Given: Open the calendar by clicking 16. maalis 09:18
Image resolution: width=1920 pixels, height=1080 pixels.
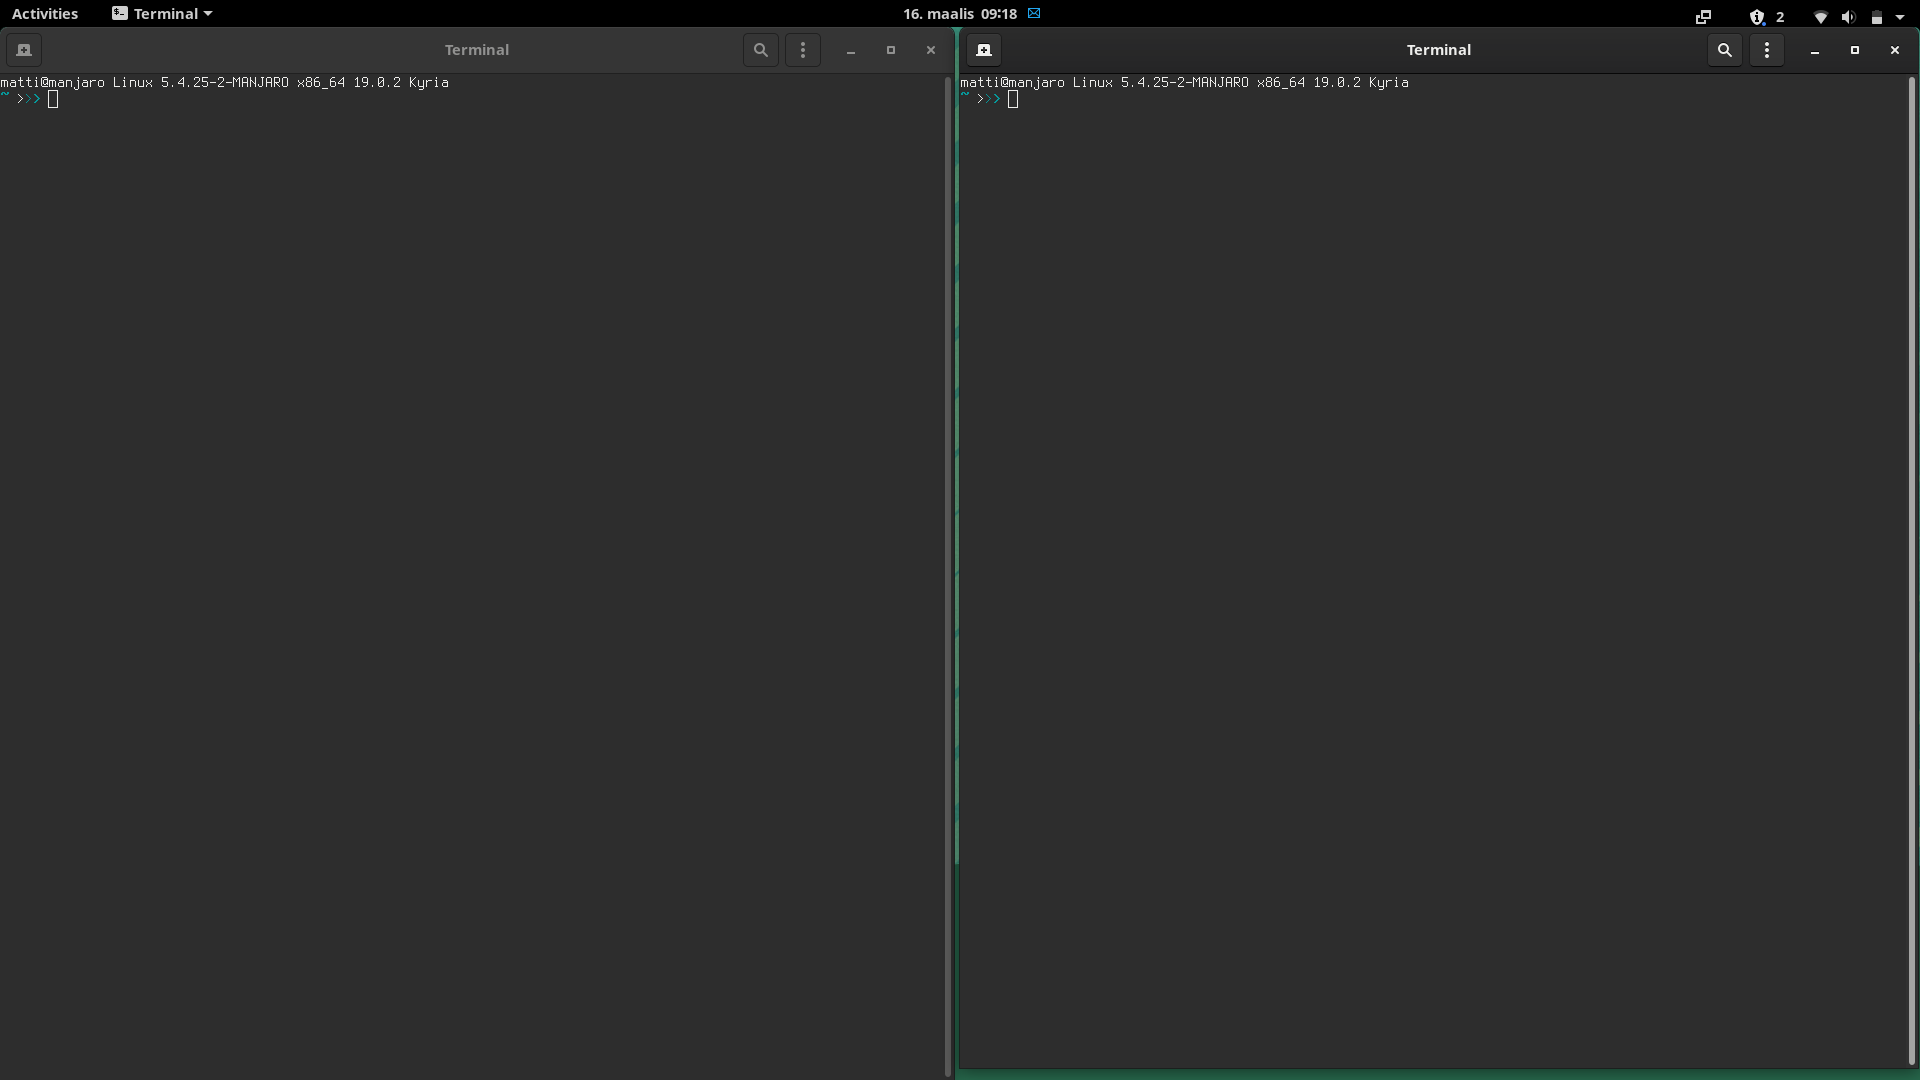Looking at the screenshot, I should pos(958,13).
